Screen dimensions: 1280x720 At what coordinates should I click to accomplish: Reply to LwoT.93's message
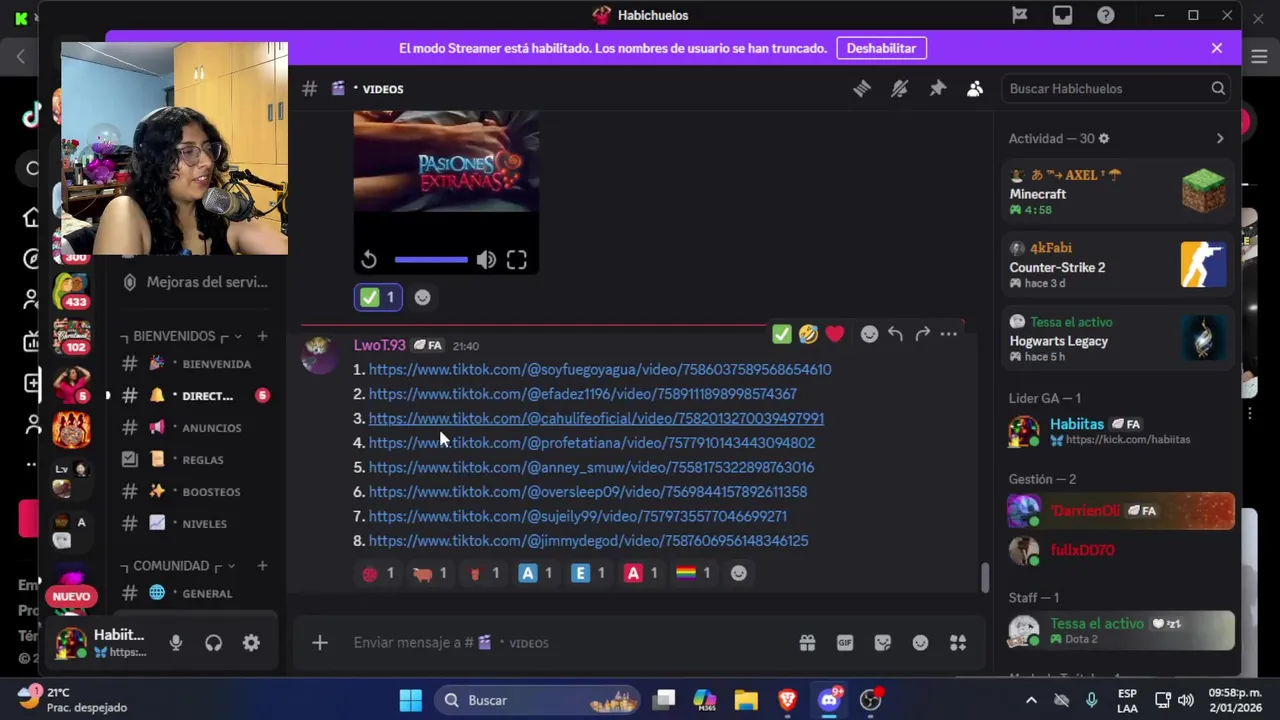[x=896, y=334]
